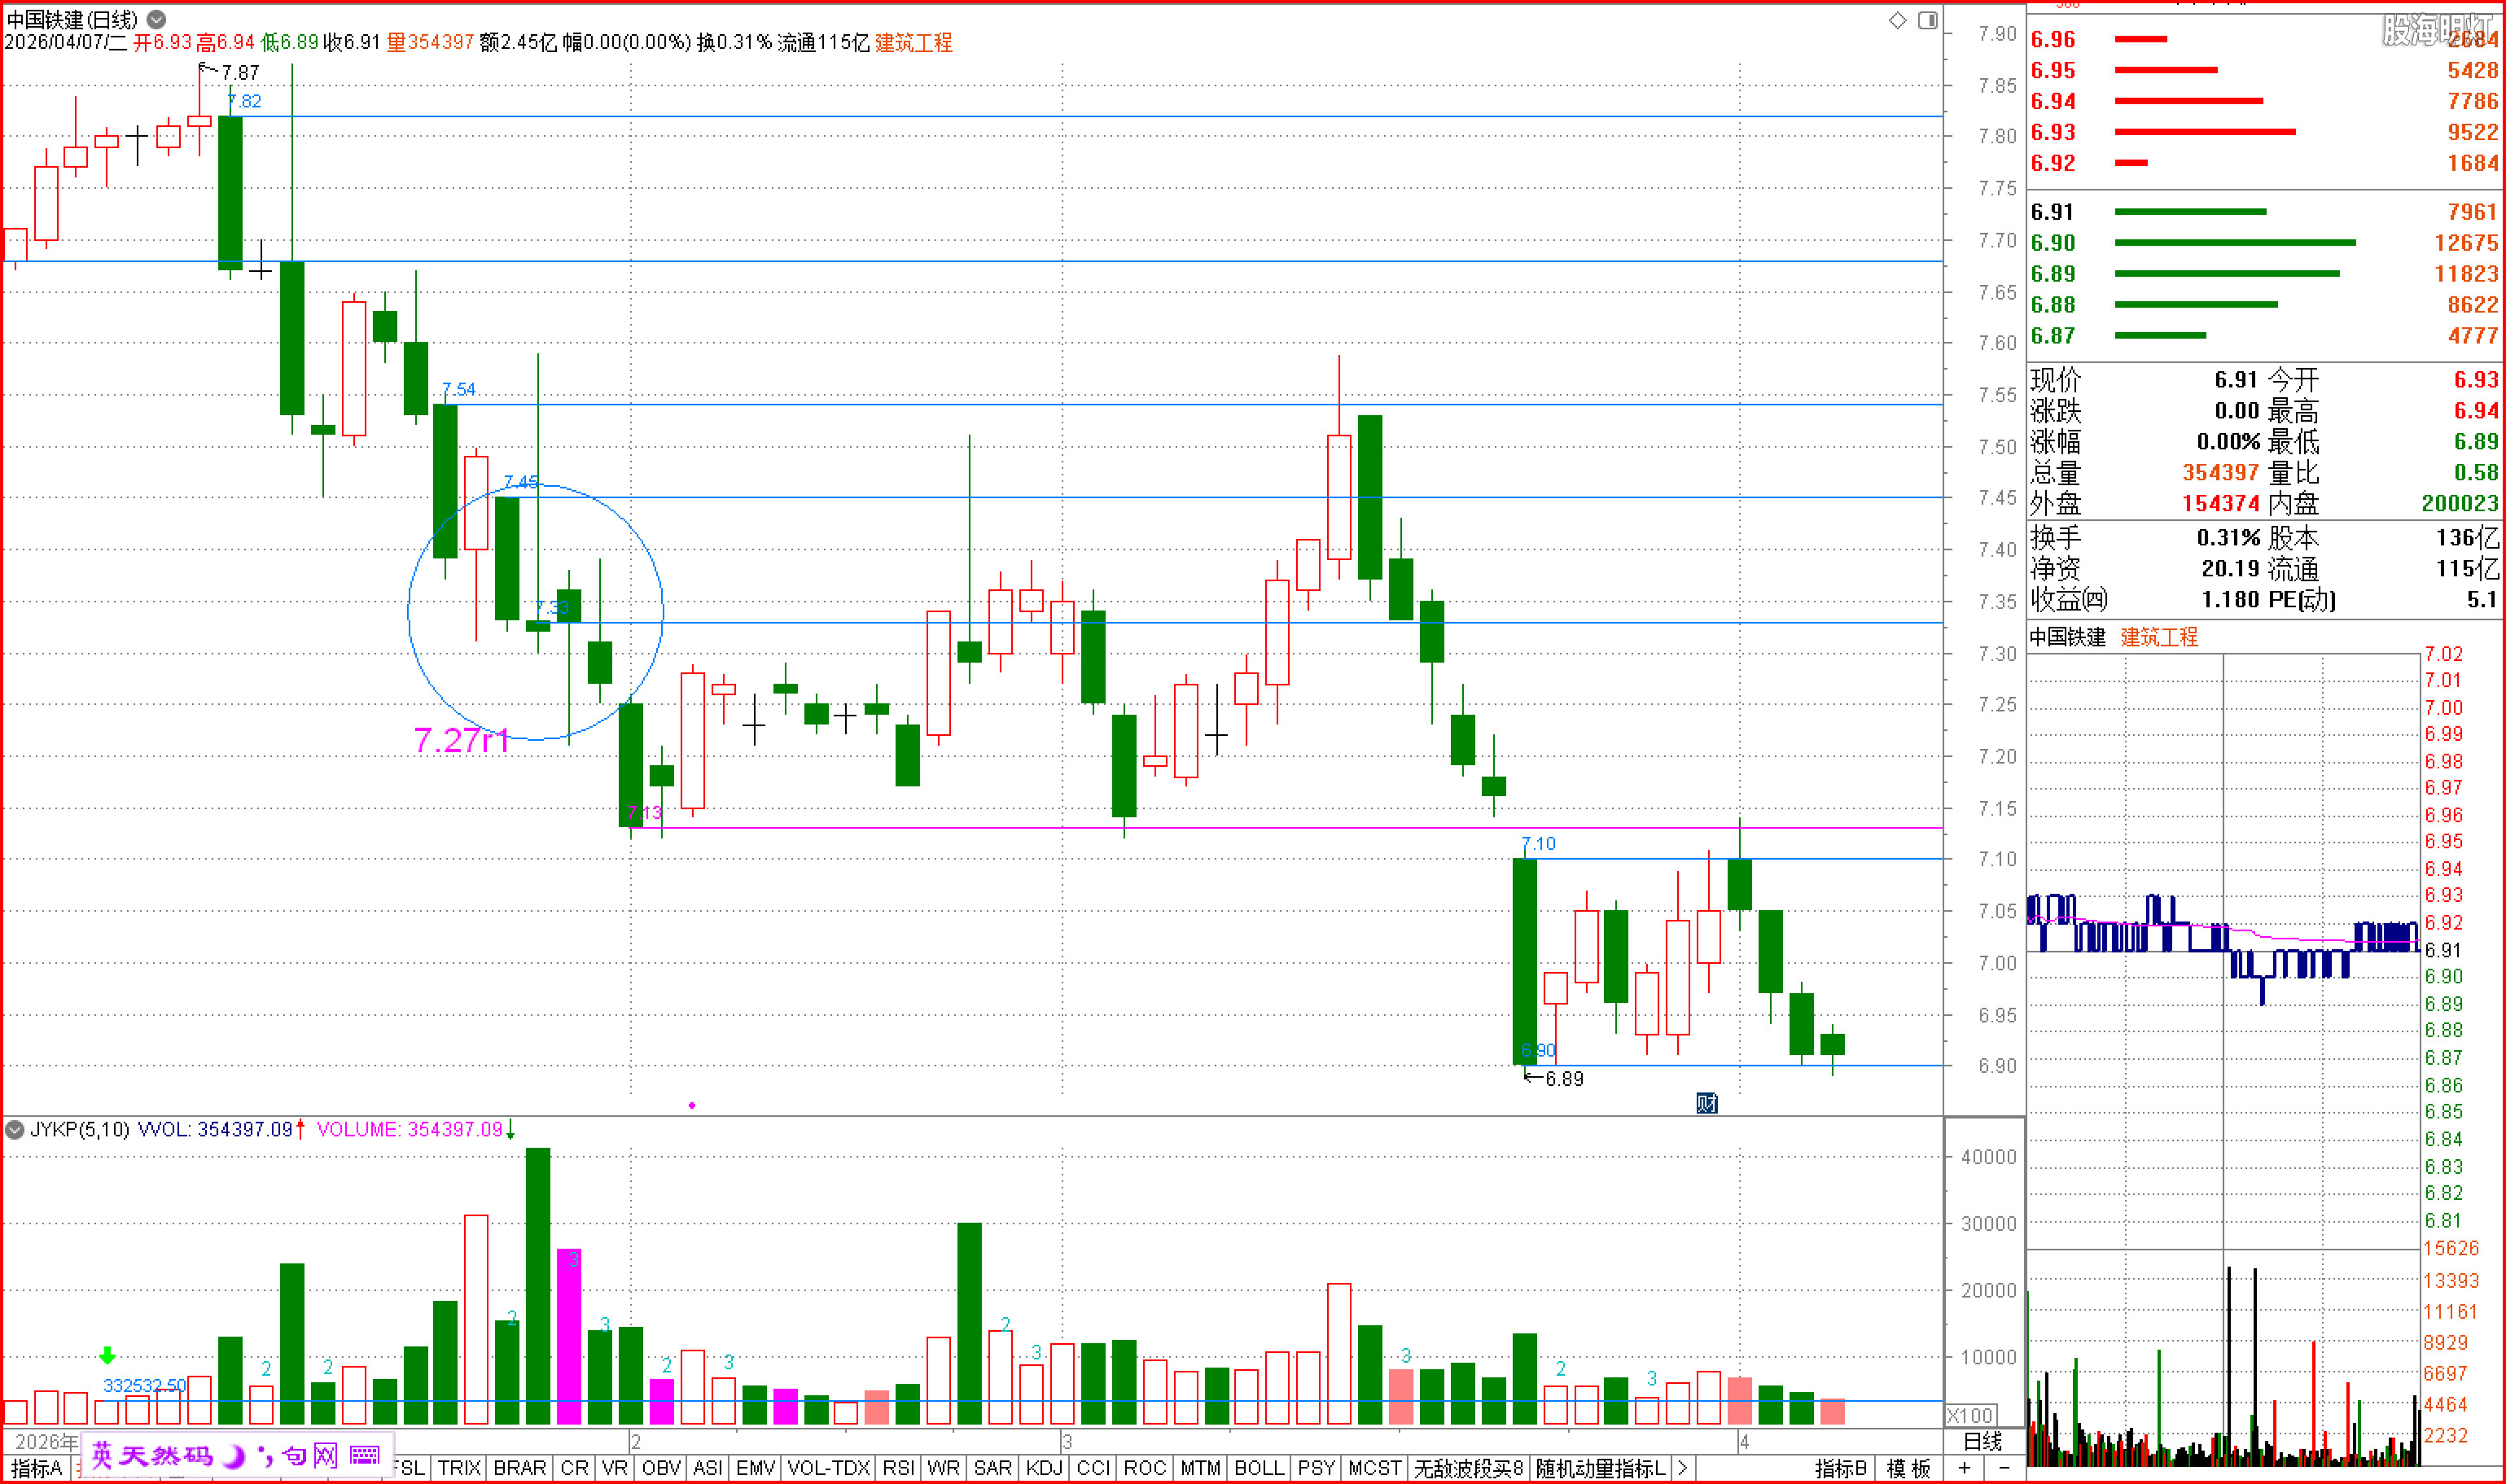Click the diamond icon at chart top-right
The height and width of the screenshot is (1484, 2506).
(x=1897, y=20)
